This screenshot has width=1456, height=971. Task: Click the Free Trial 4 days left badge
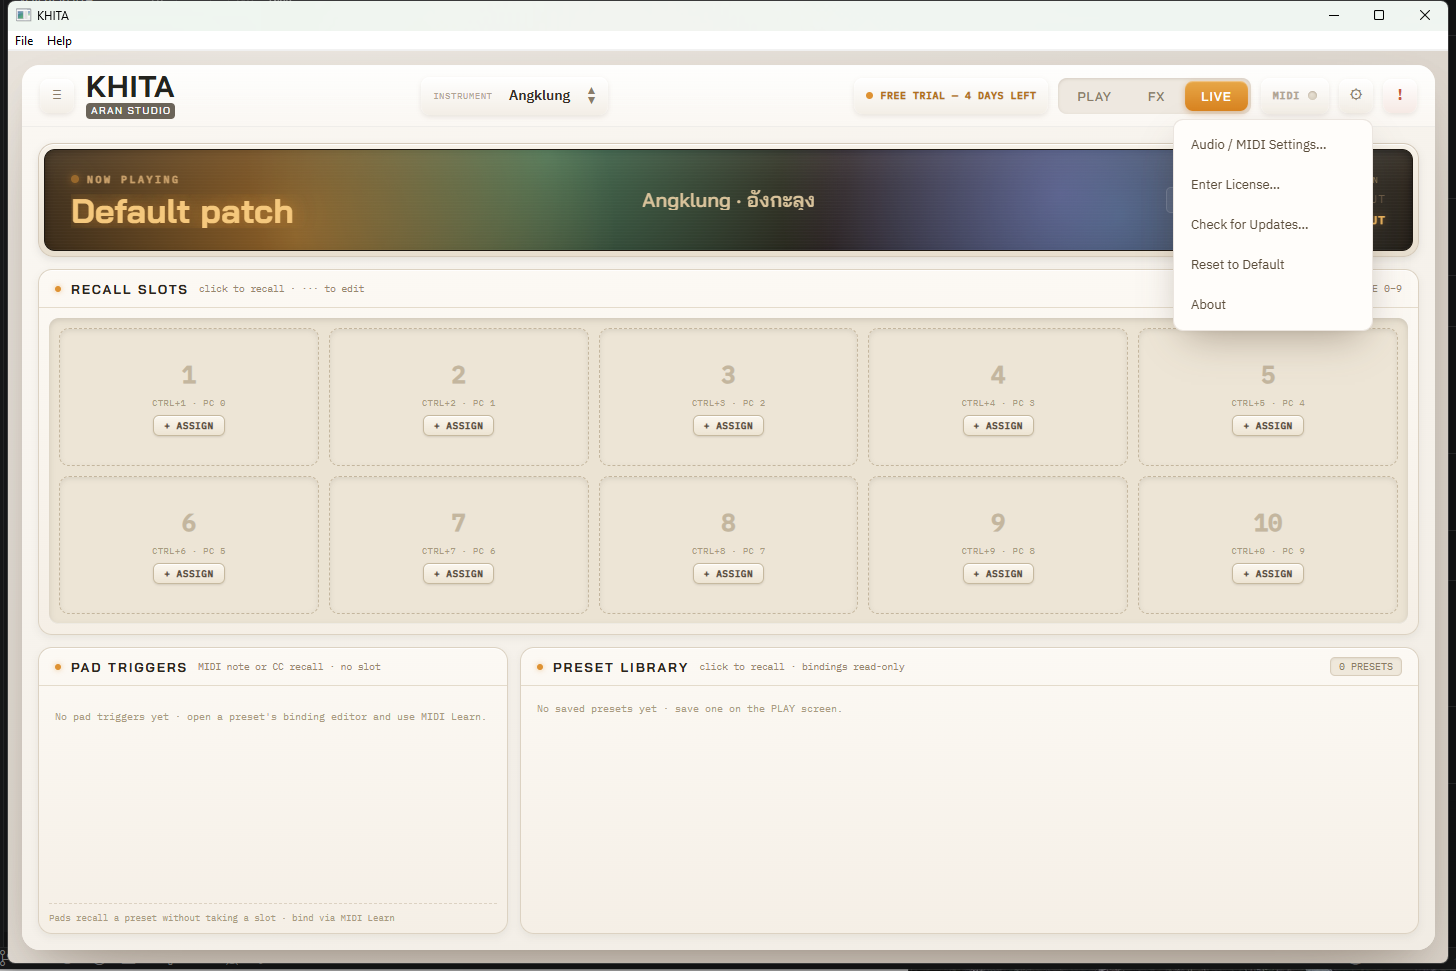coord(951,96)
